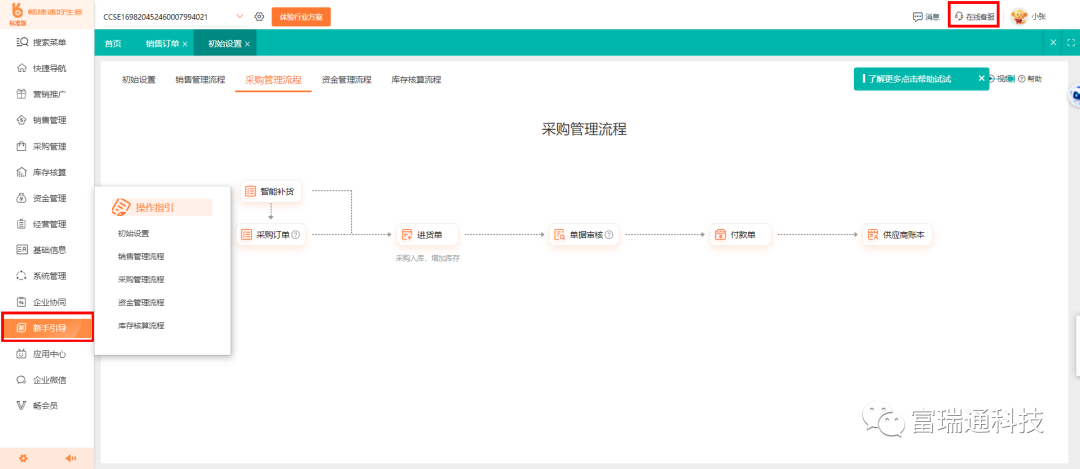Open the 搜索菜单 search menu icon
Screen dimensions: 1080x469
21,43
